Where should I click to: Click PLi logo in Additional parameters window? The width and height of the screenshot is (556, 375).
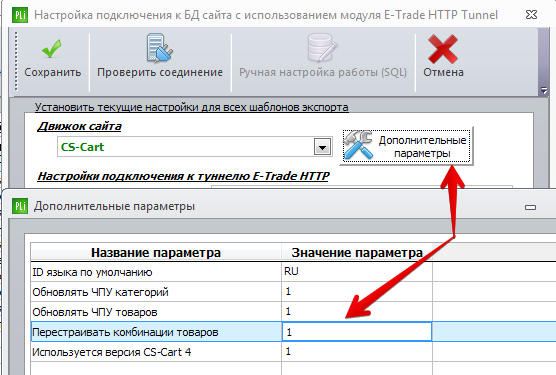coord(20,206)
